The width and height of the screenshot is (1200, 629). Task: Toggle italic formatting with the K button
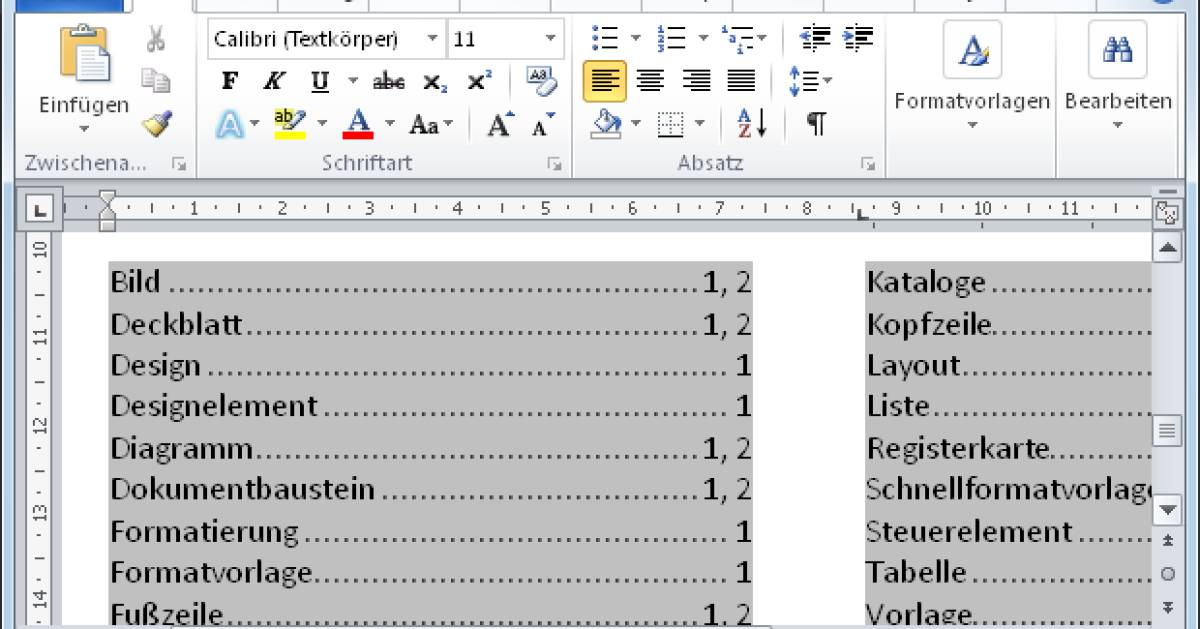point(272,81)
